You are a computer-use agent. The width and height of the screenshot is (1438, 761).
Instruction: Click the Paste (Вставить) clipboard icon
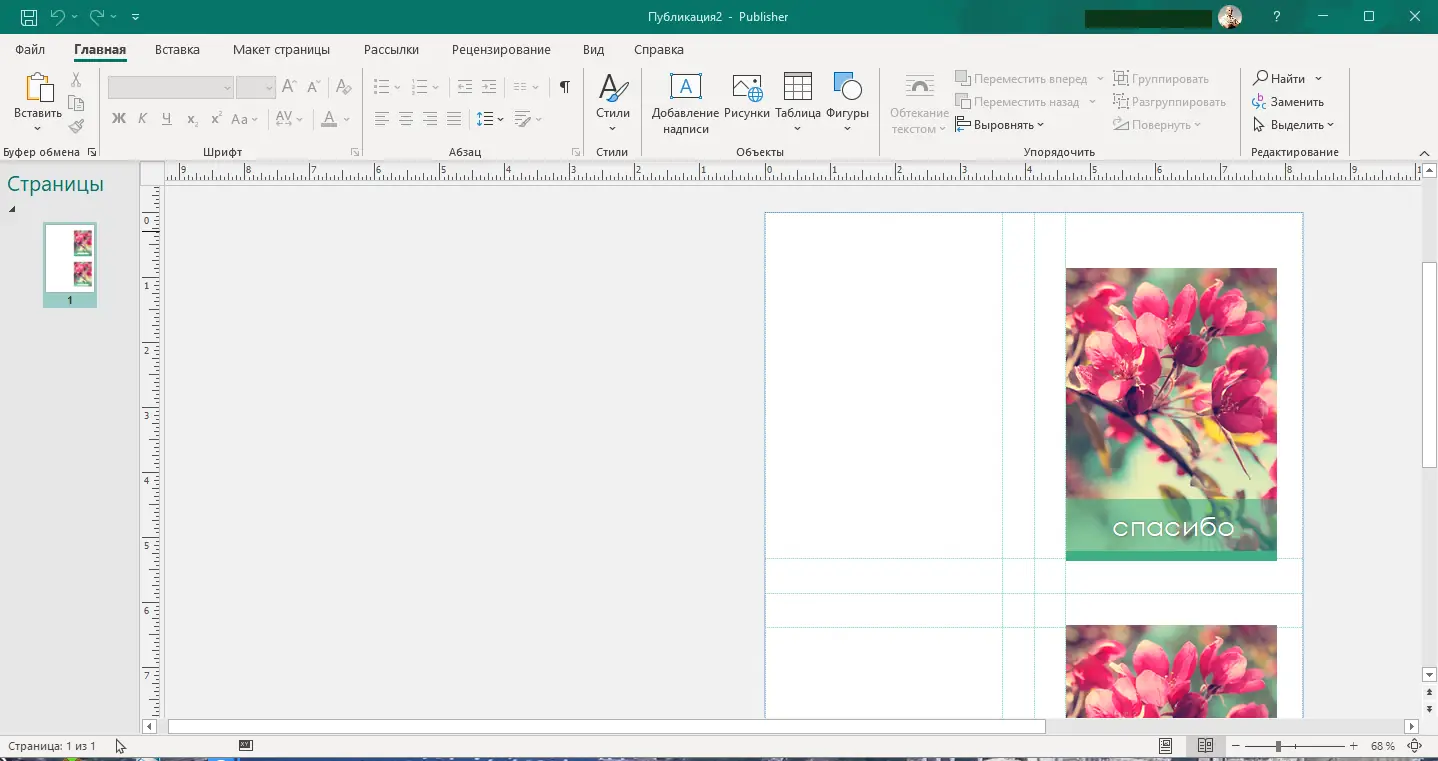point(38,89)
